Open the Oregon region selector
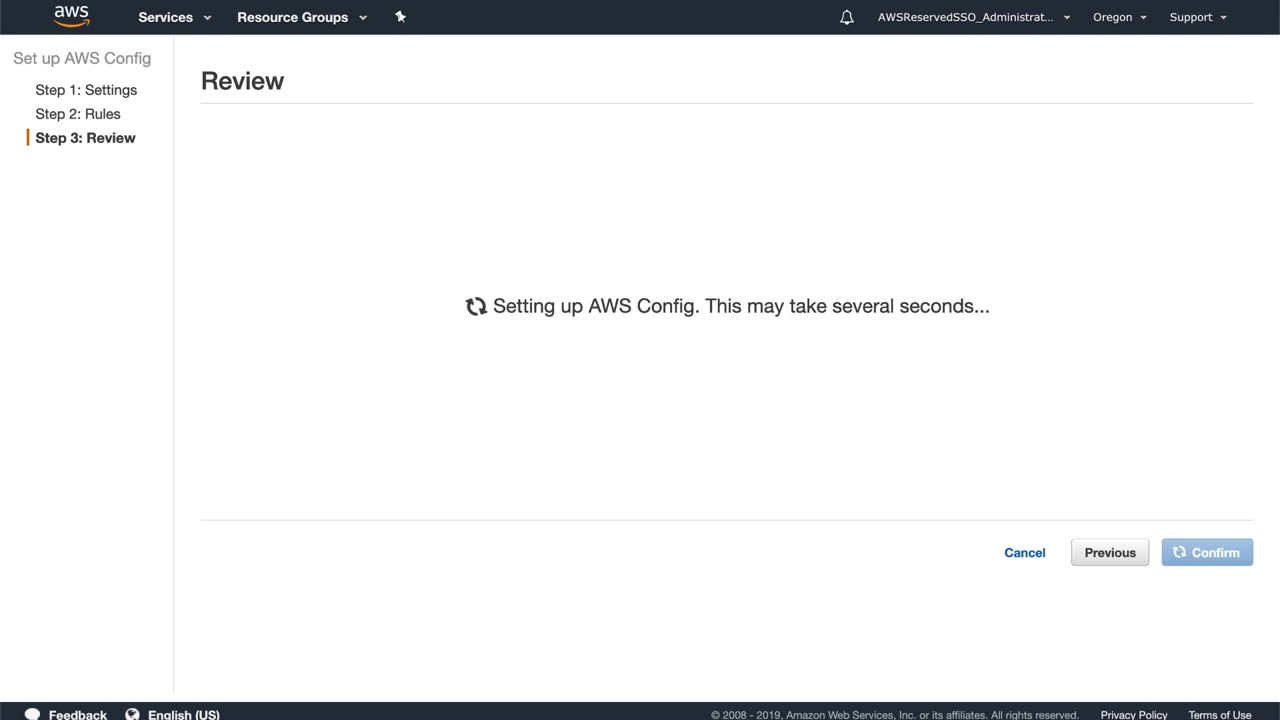 [1119, 17]
